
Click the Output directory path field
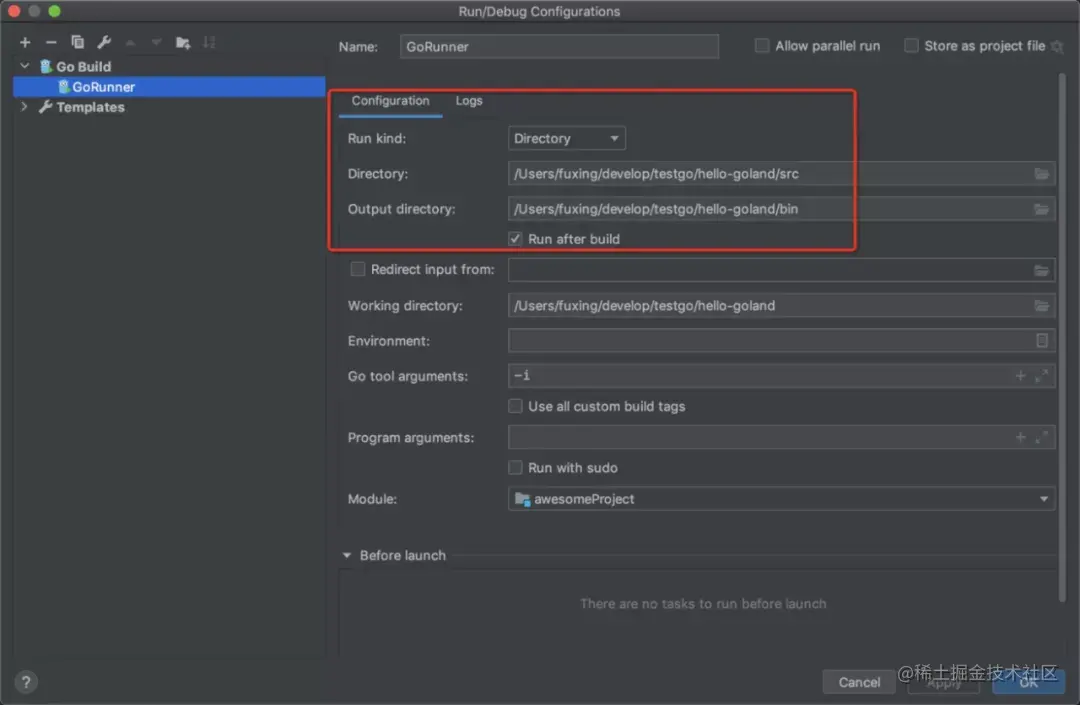781,209
